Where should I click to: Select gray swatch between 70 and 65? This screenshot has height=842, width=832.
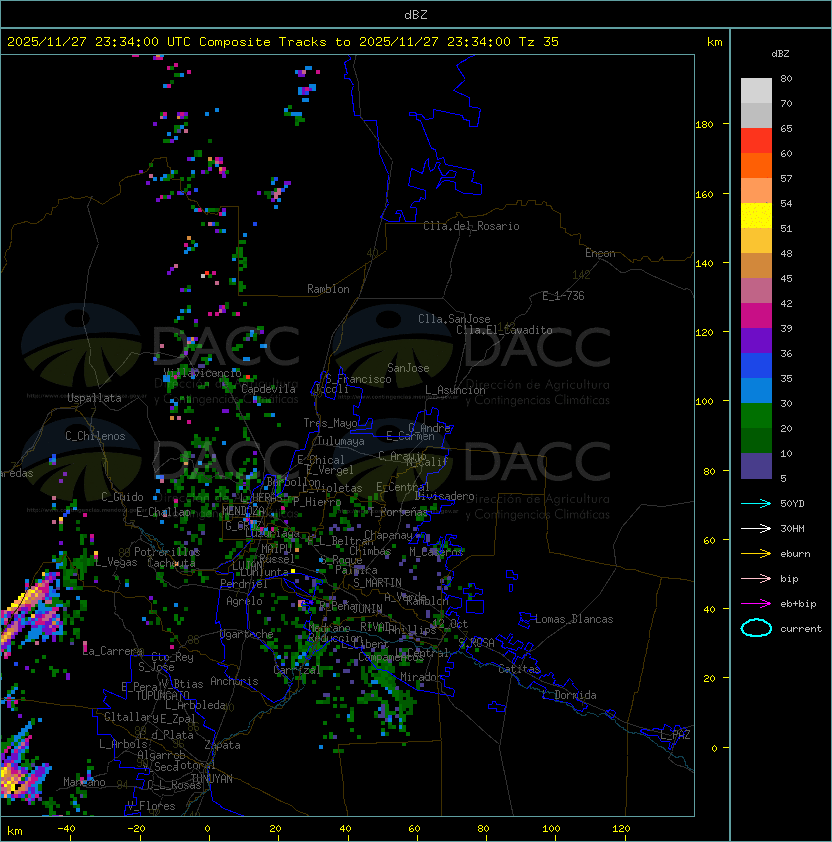click(756, 115)
